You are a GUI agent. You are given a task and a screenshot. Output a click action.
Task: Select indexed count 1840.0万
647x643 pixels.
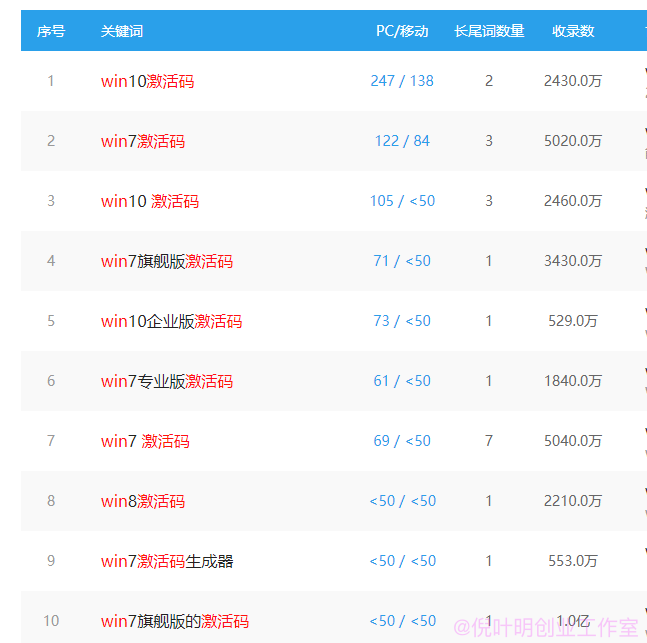(573, 381)
